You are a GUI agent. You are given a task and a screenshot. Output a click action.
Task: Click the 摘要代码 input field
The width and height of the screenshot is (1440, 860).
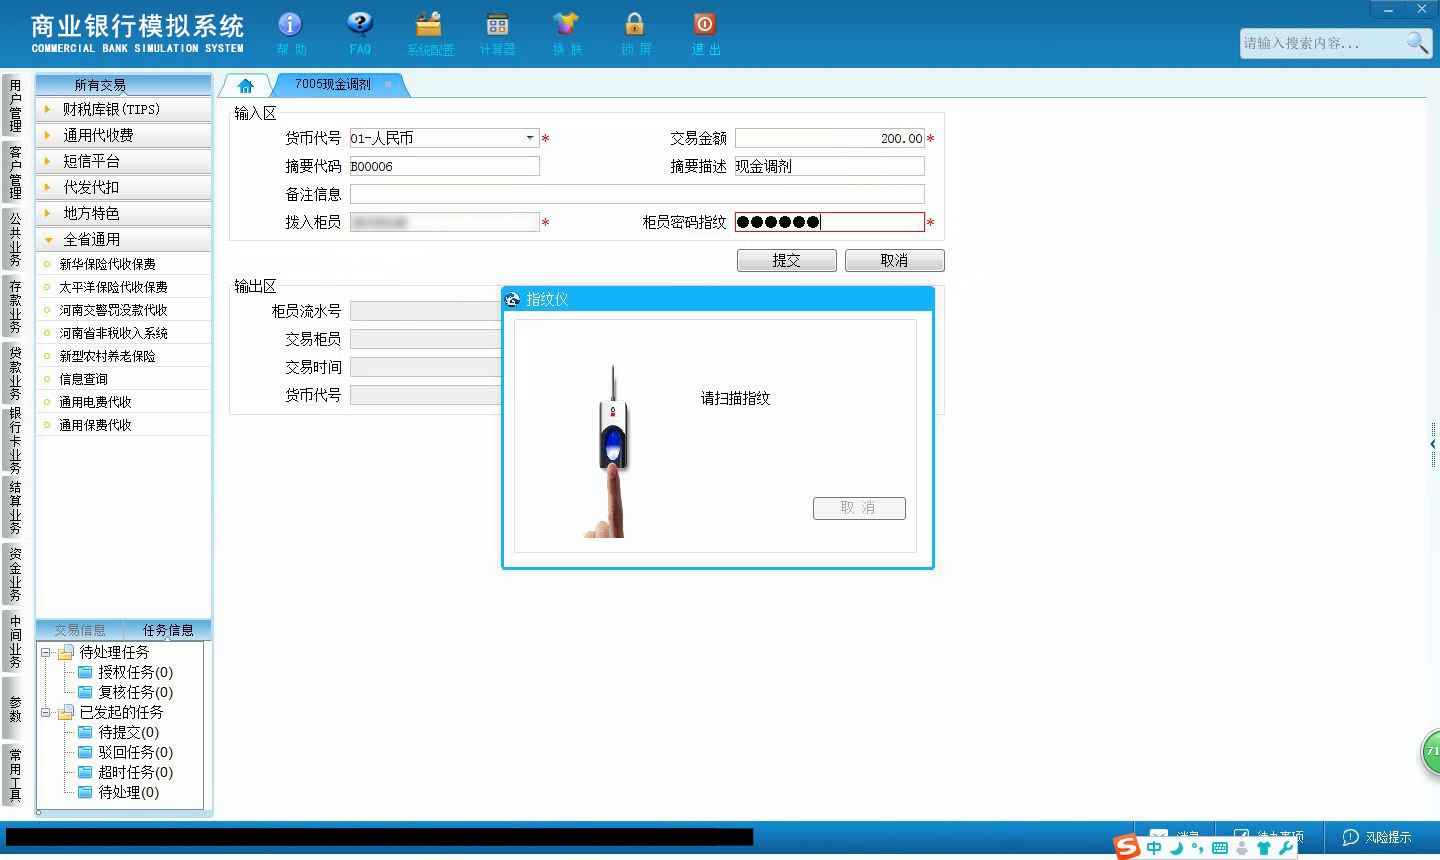(x=445, y=166)
